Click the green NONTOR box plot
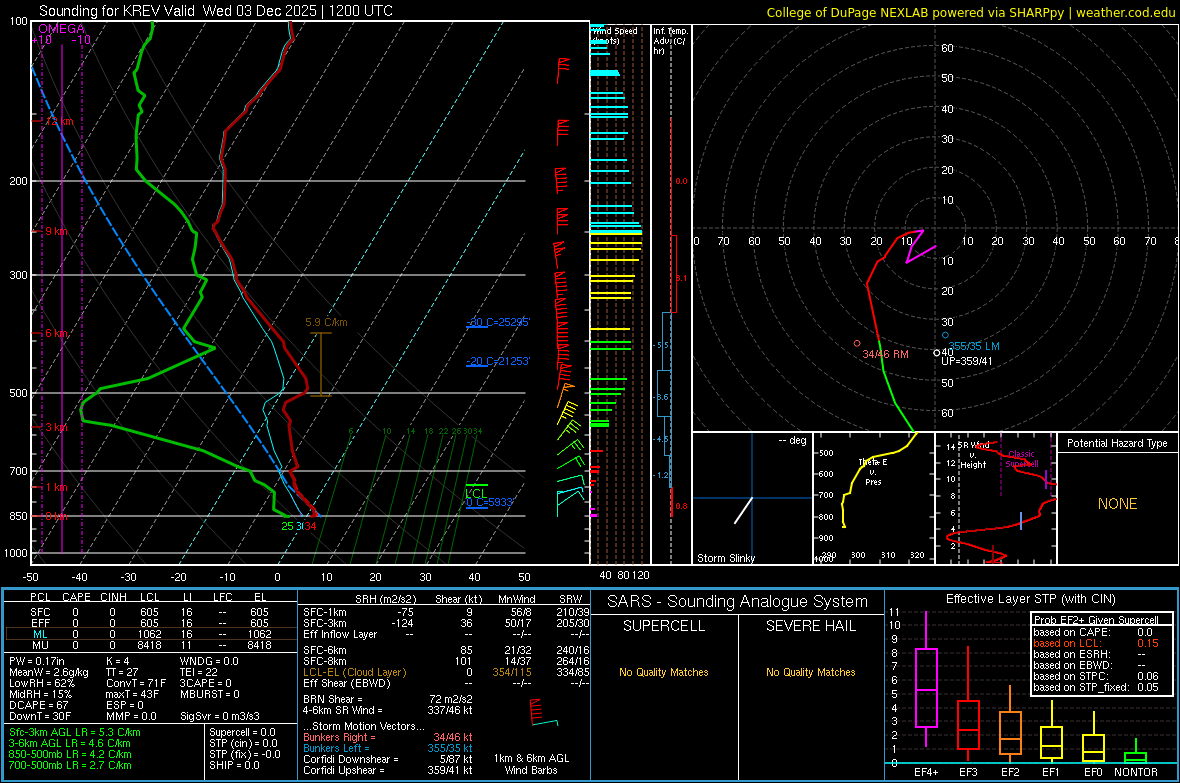 (x=1136, y=754)
